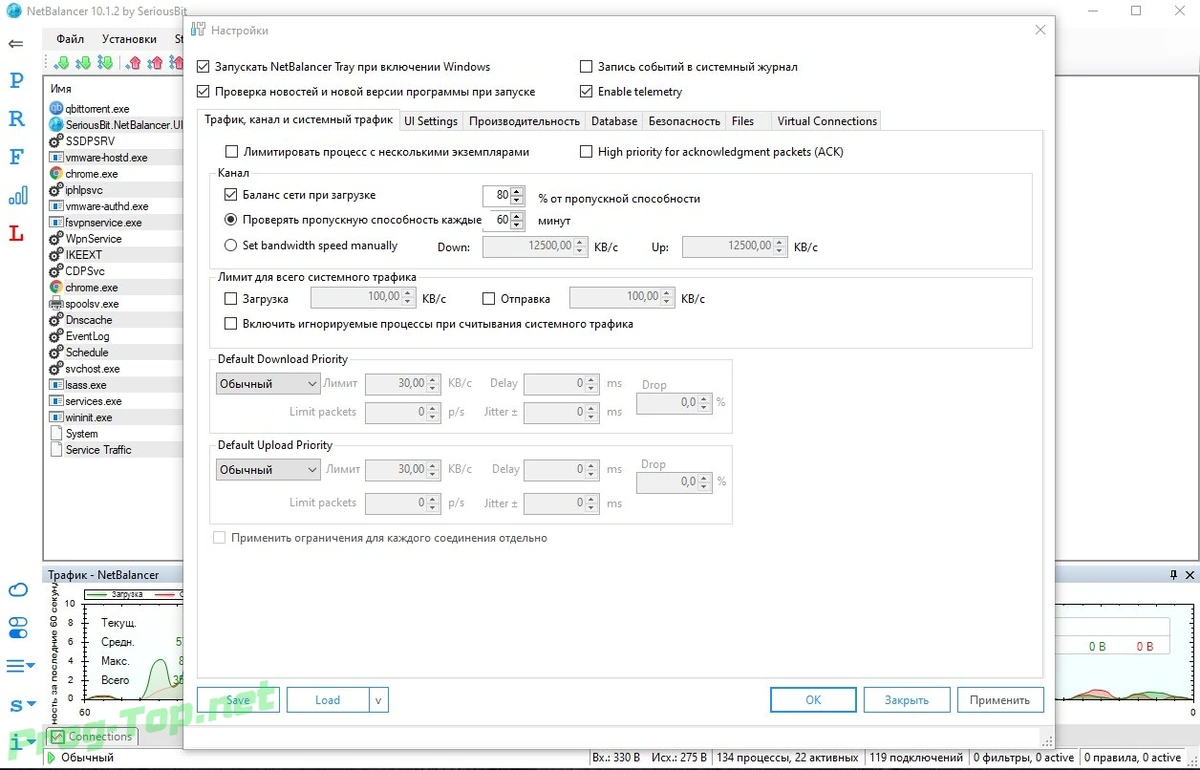Click the spoolsv.exe printer icon

tap(56, 303)
